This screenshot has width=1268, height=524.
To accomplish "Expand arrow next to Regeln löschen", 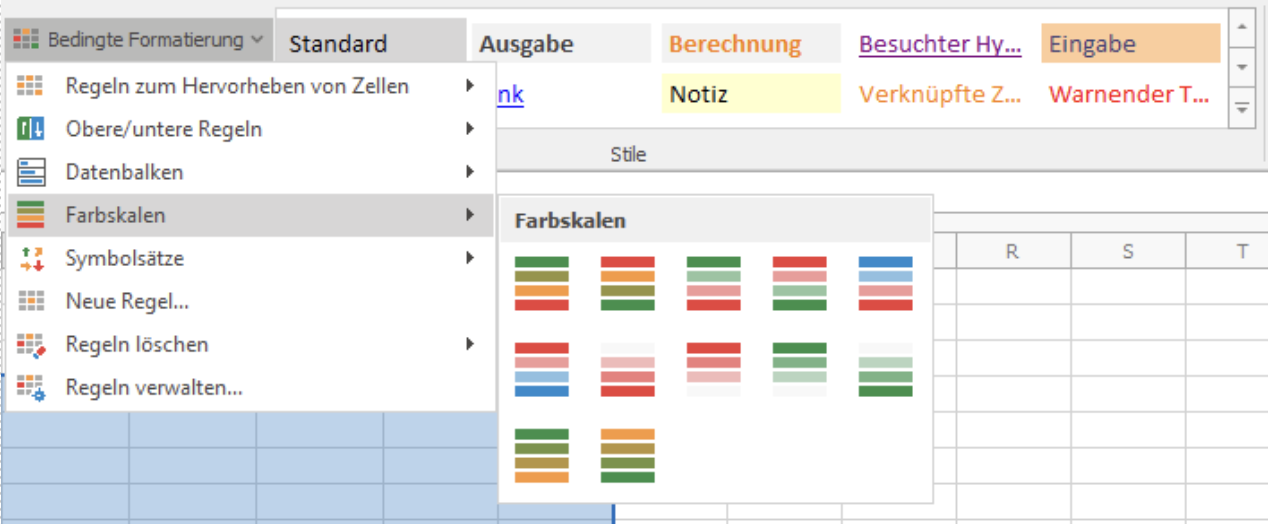I will coord(469,344).
